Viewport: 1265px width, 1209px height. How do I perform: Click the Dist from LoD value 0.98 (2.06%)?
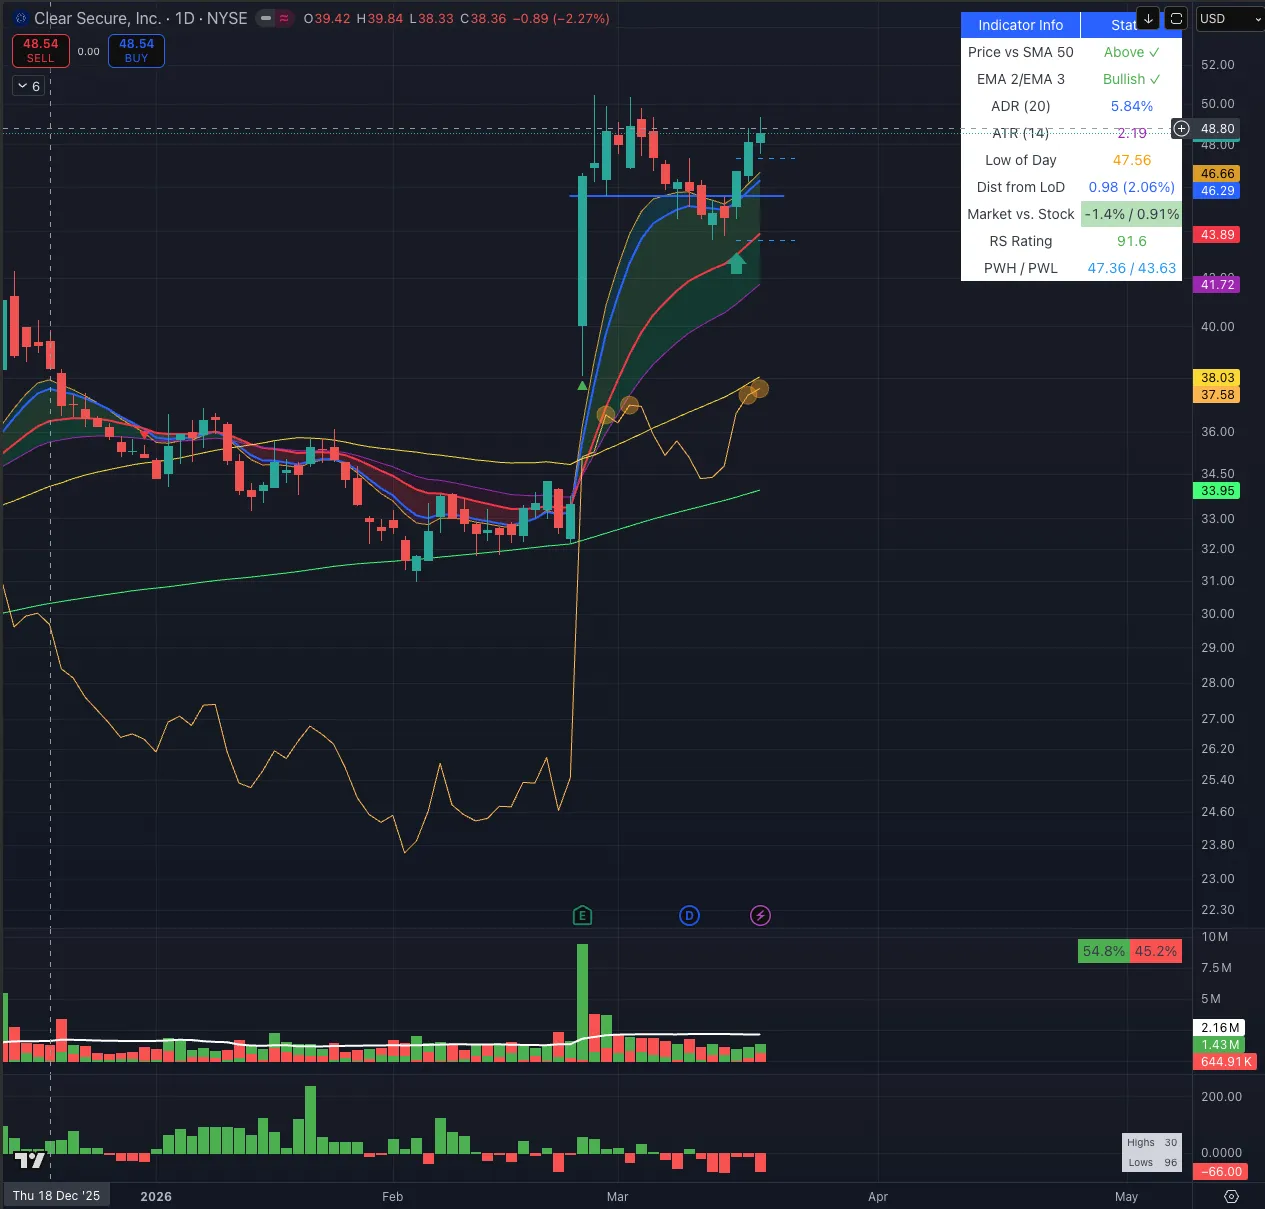1131,187
